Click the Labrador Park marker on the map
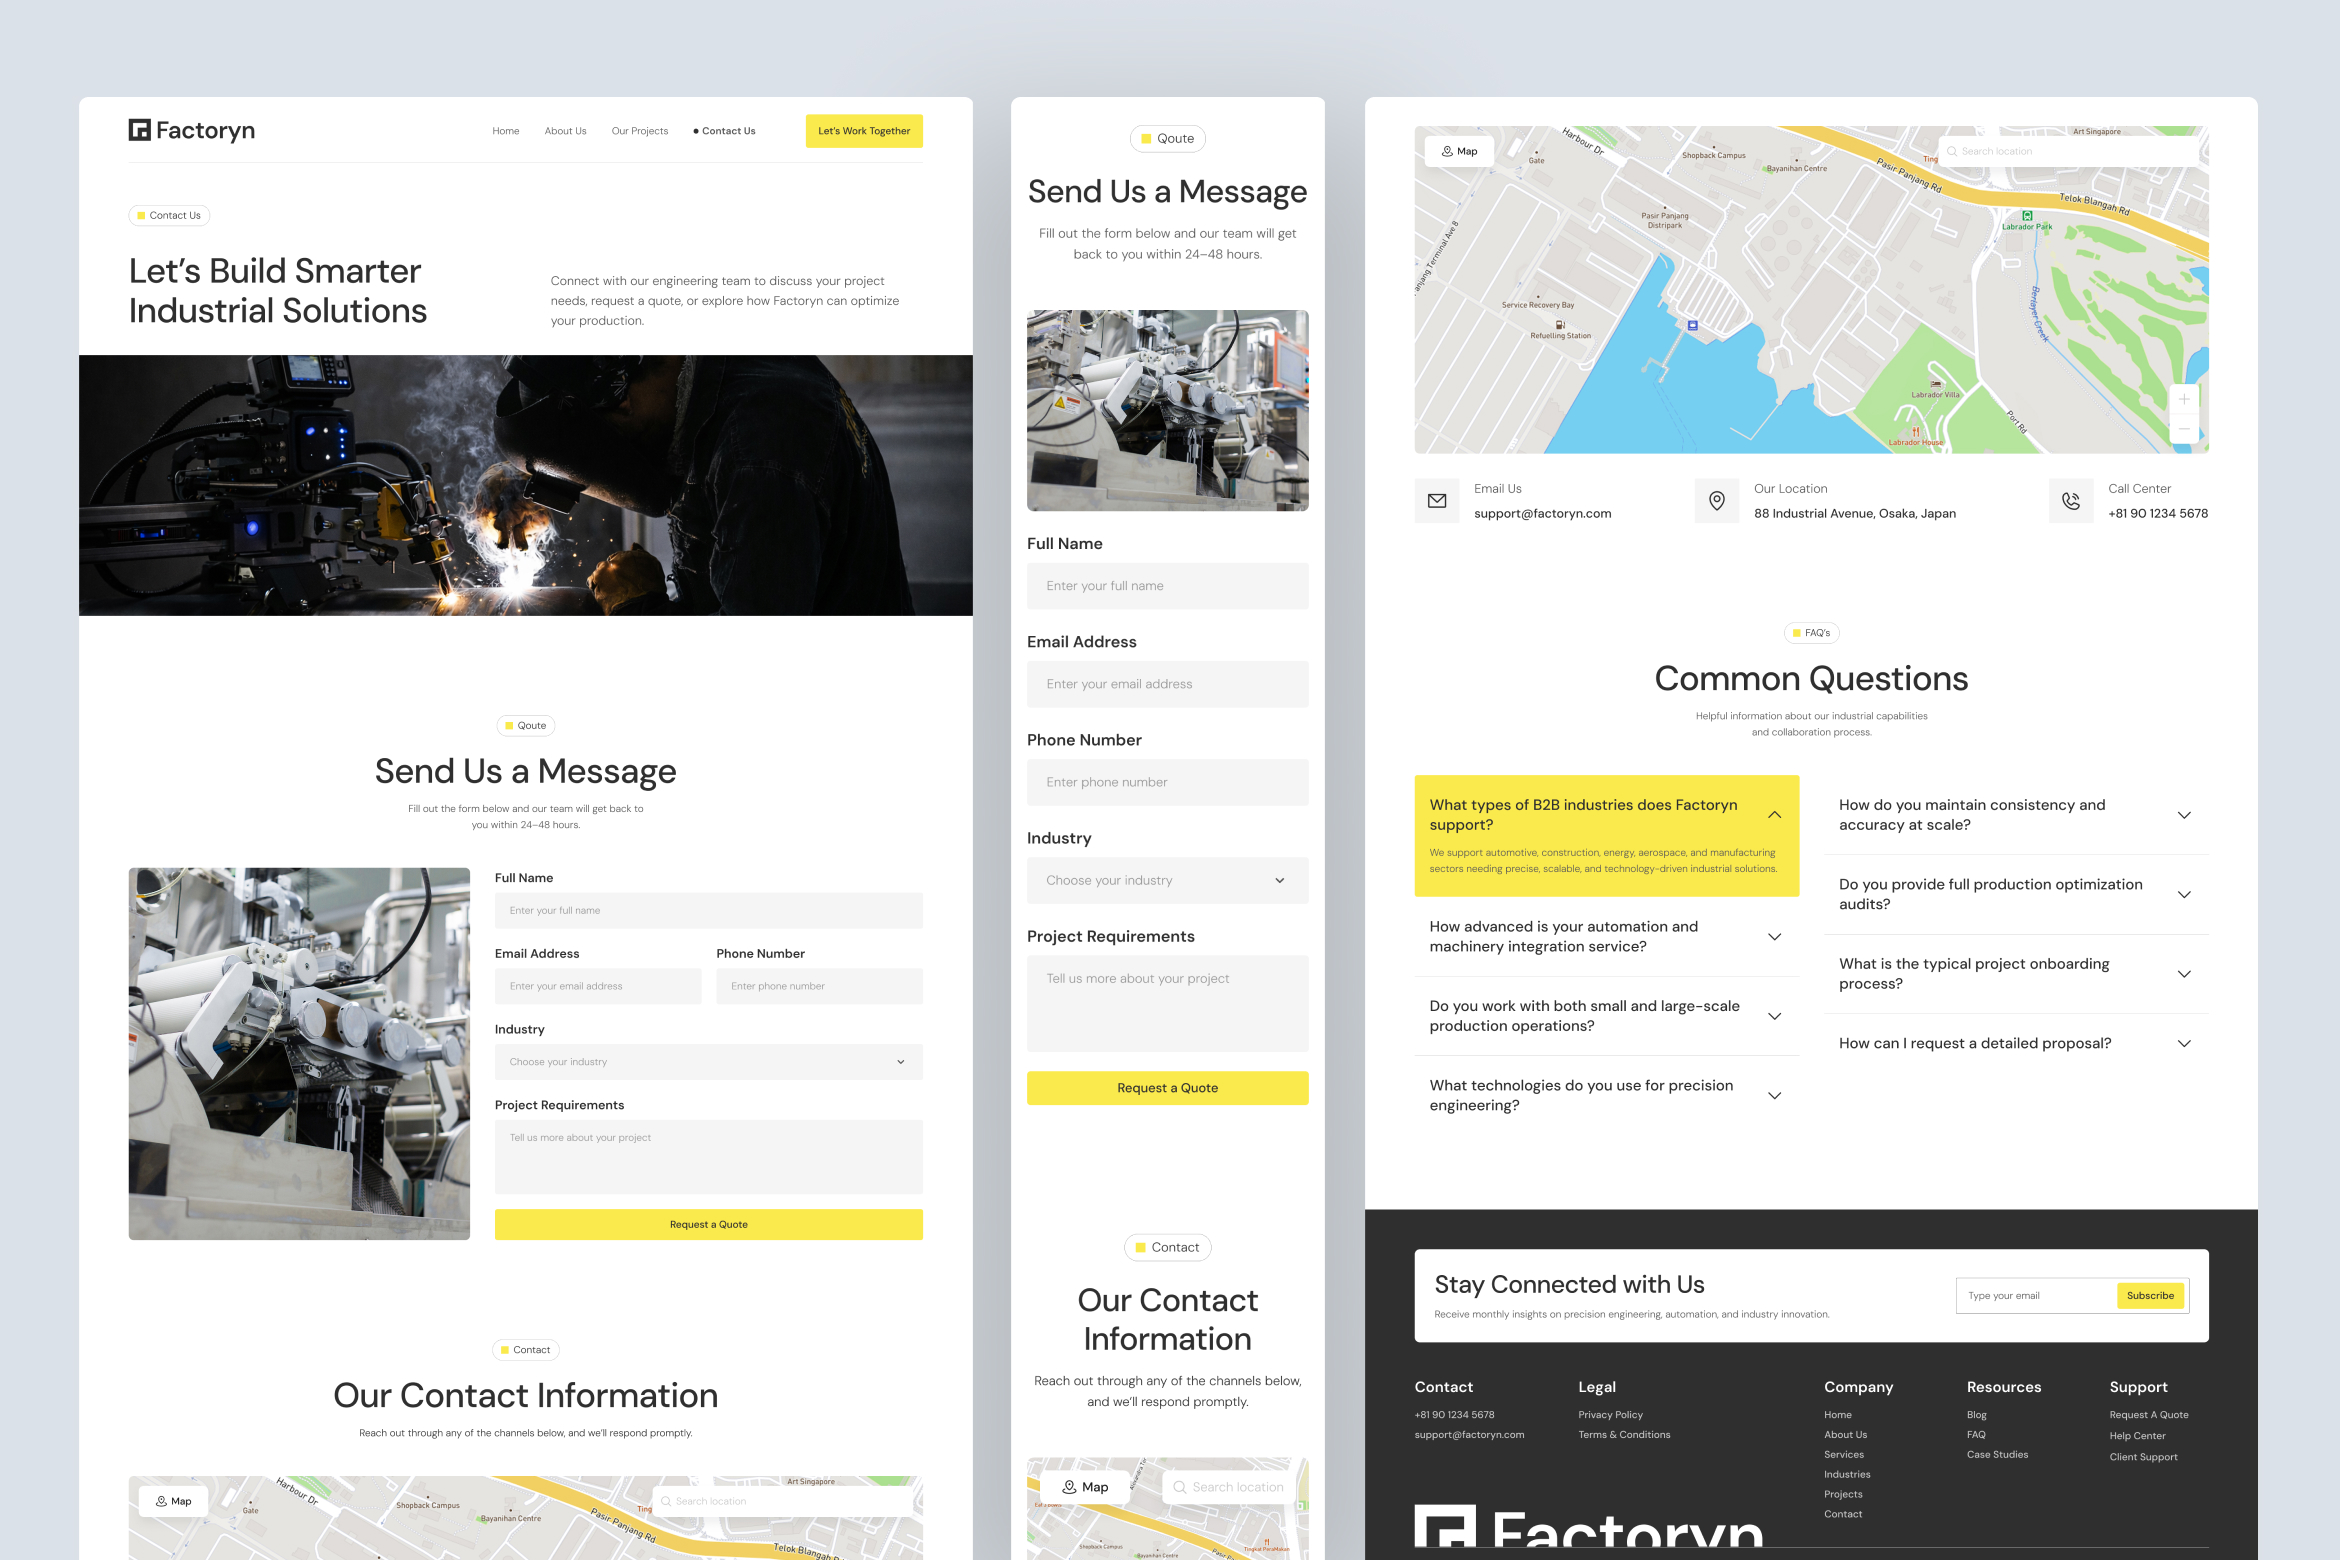 point(2027,216)
